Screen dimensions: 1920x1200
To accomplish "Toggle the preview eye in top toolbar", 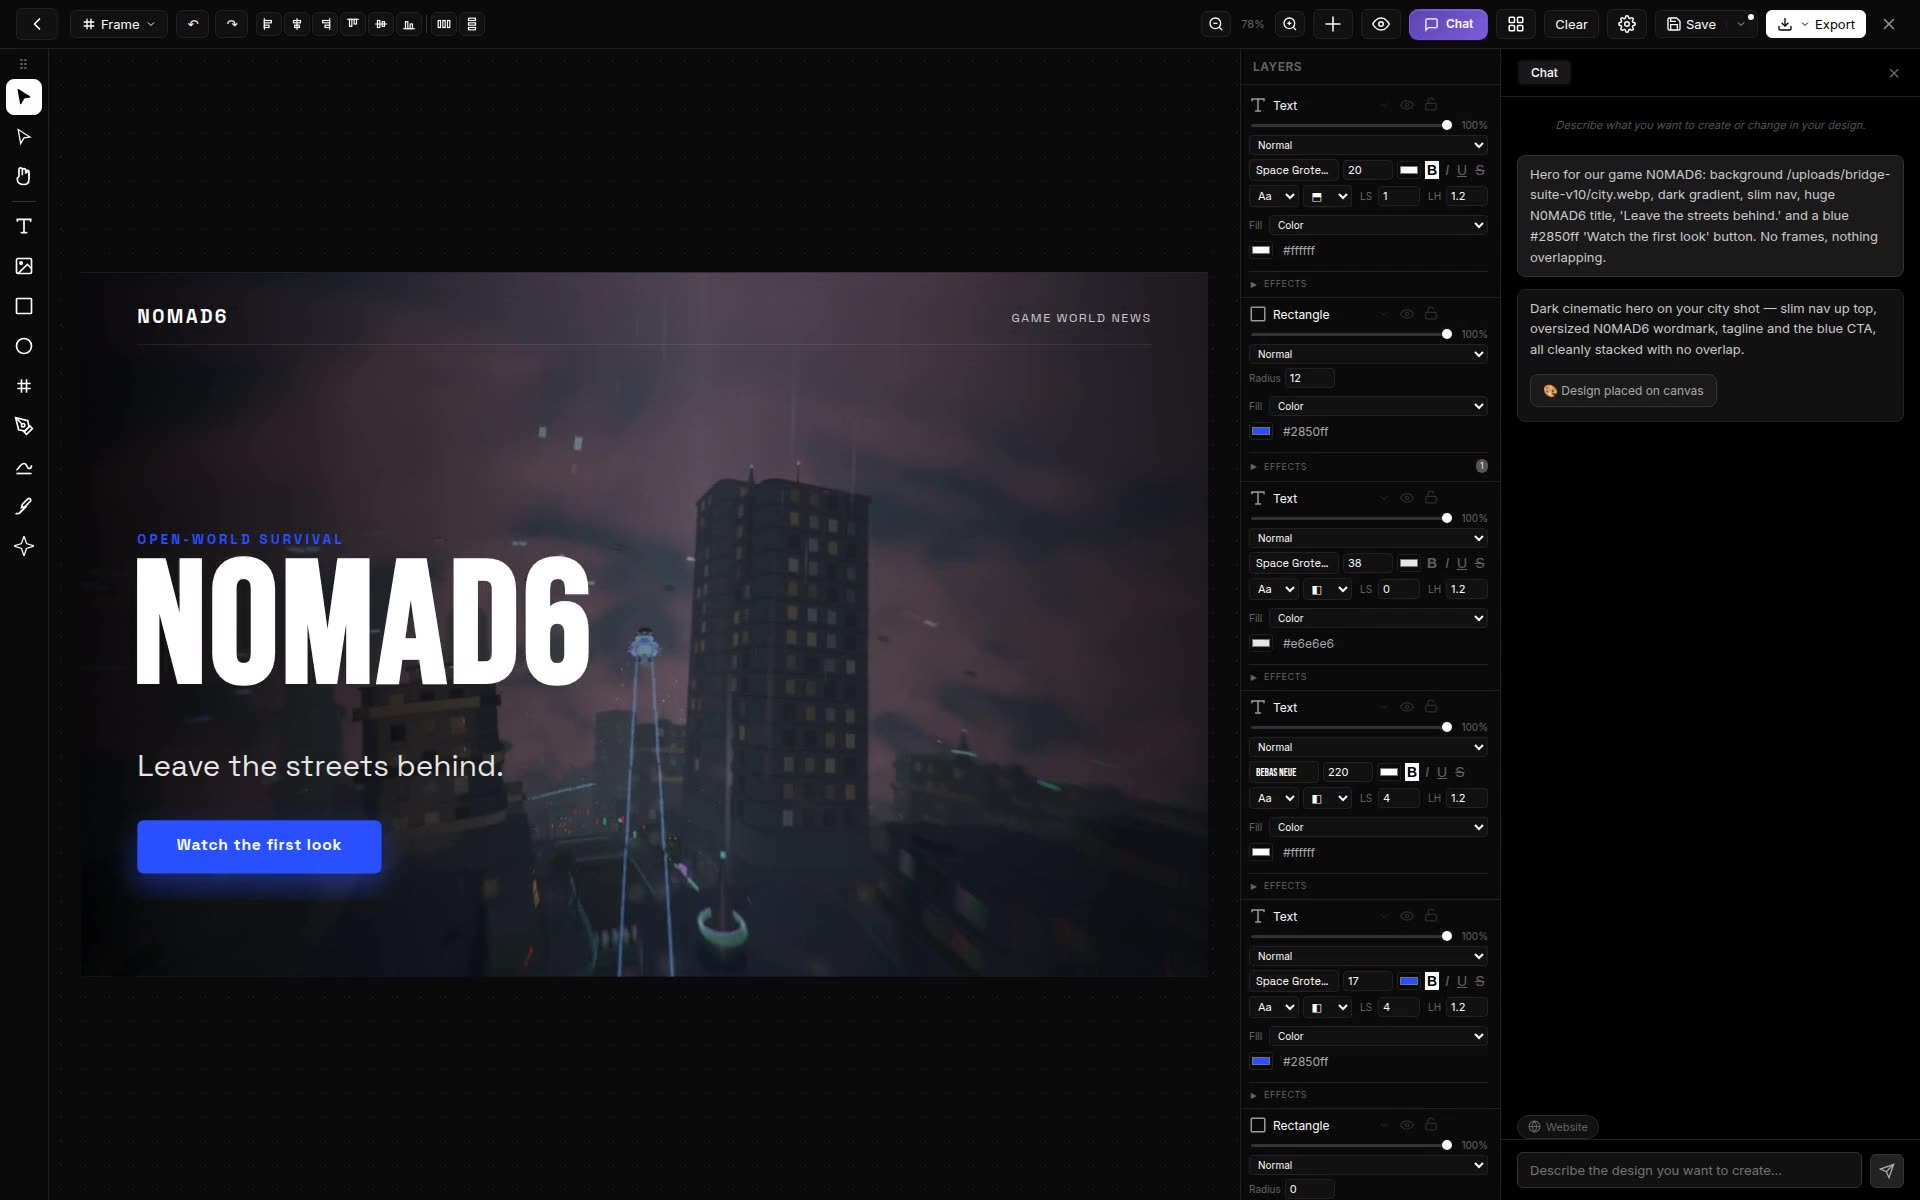I will (1381, 24).
